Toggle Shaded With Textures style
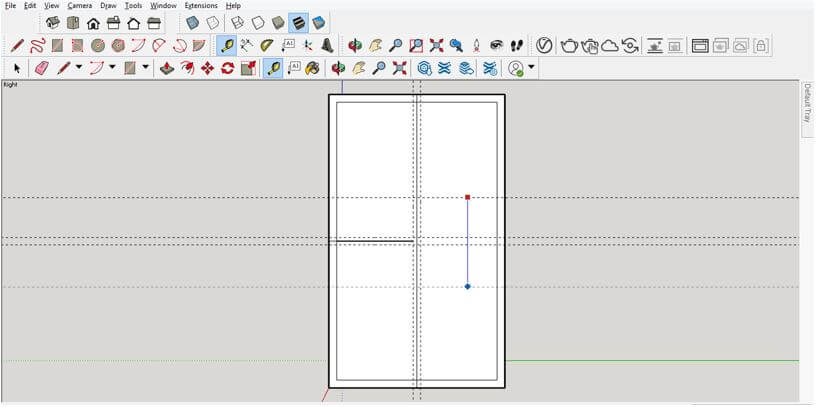Viewport: 816px width, 407px height. coord(298,23)
